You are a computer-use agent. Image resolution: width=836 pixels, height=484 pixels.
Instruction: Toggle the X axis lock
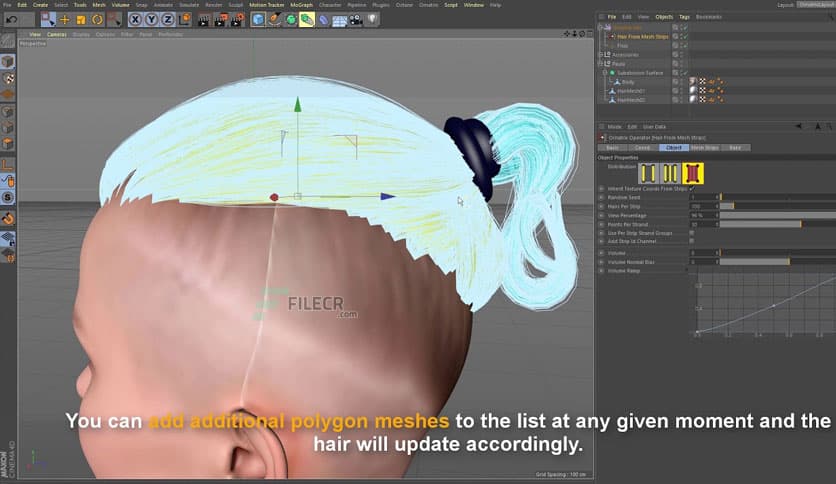click(x=135, y=20)
